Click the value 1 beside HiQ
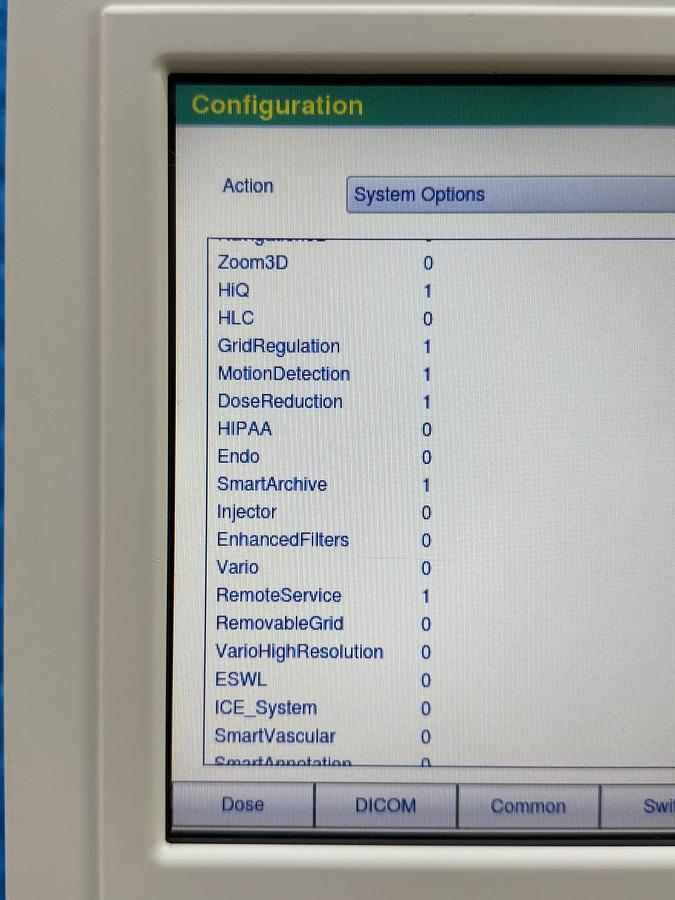675x900 pixels. click(x=428, y=291)
